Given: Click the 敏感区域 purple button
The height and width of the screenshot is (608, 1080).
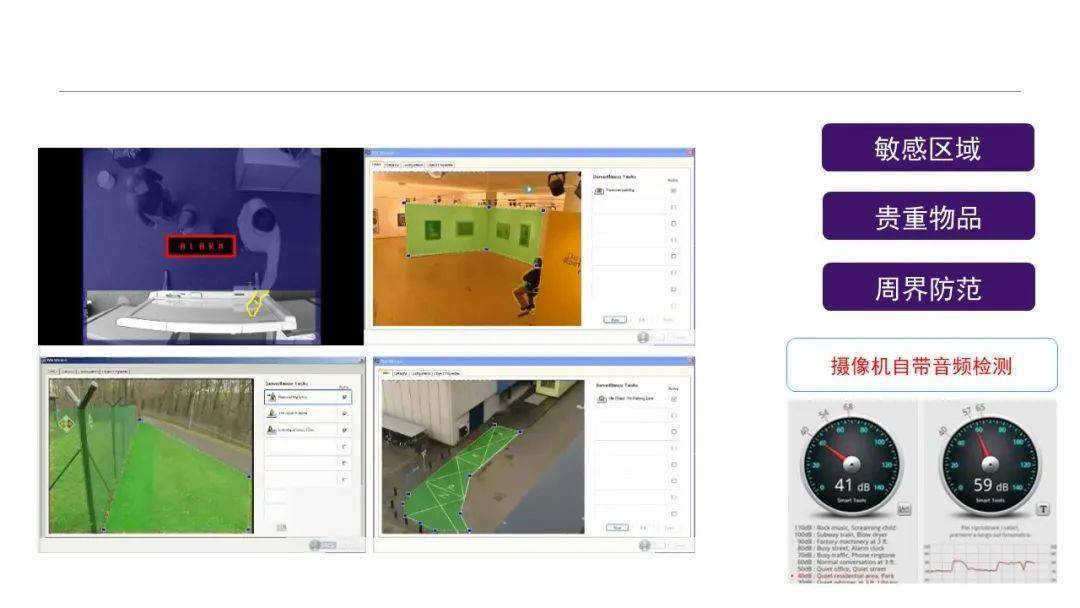Looking at the screenshot, I should pos(927,148).
